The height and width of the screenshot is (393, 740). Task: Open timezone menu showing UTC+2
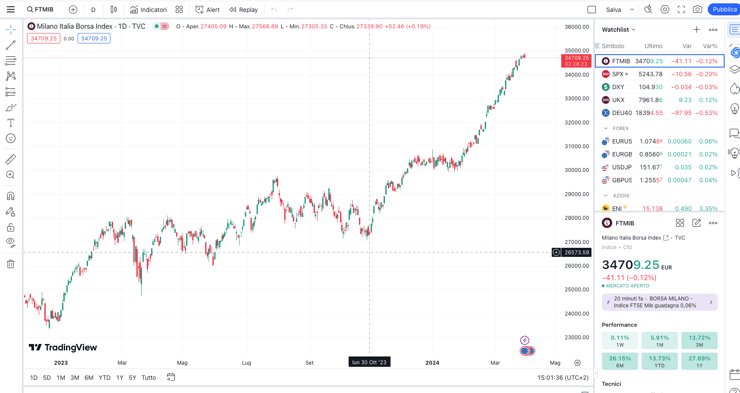[x=563, y=377]
